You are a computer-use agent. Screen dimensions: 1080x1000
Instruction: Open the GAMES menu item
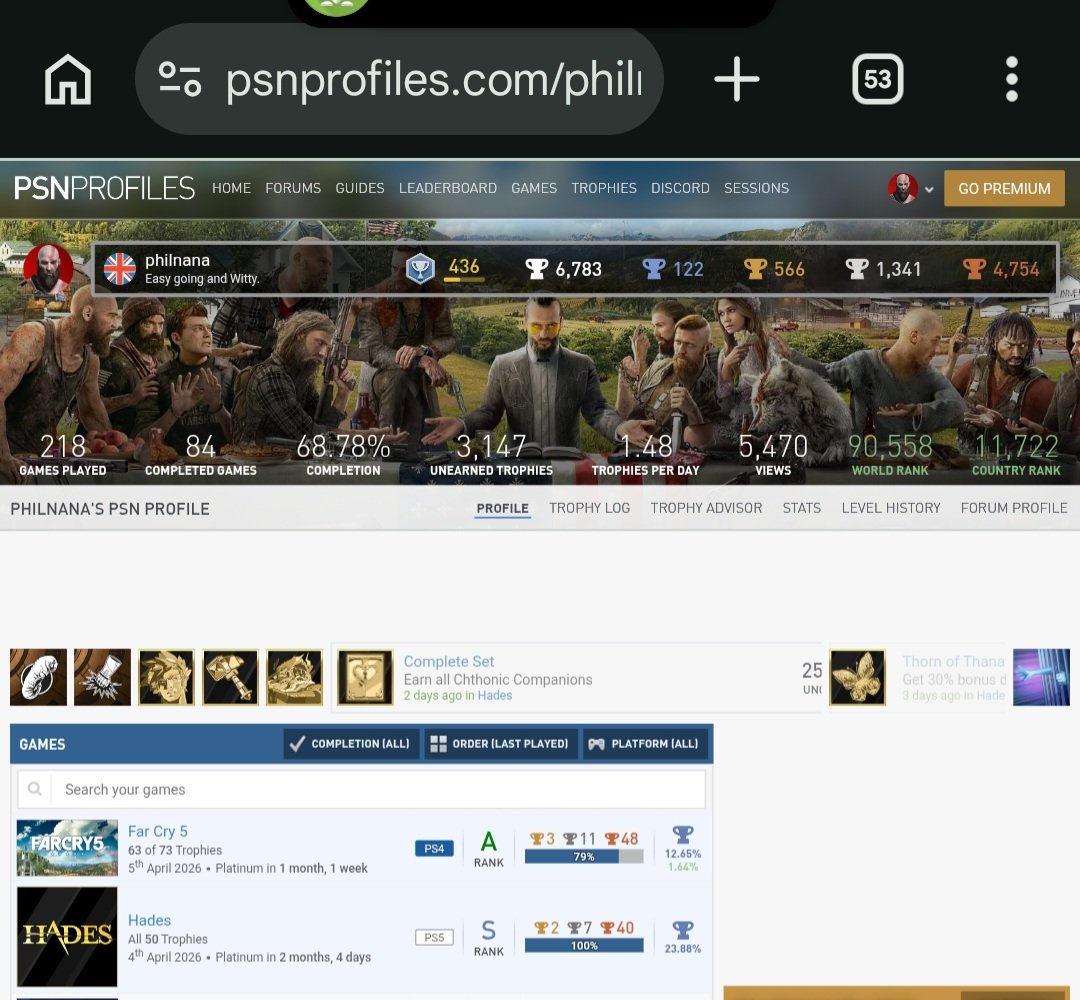pos(534,188)
